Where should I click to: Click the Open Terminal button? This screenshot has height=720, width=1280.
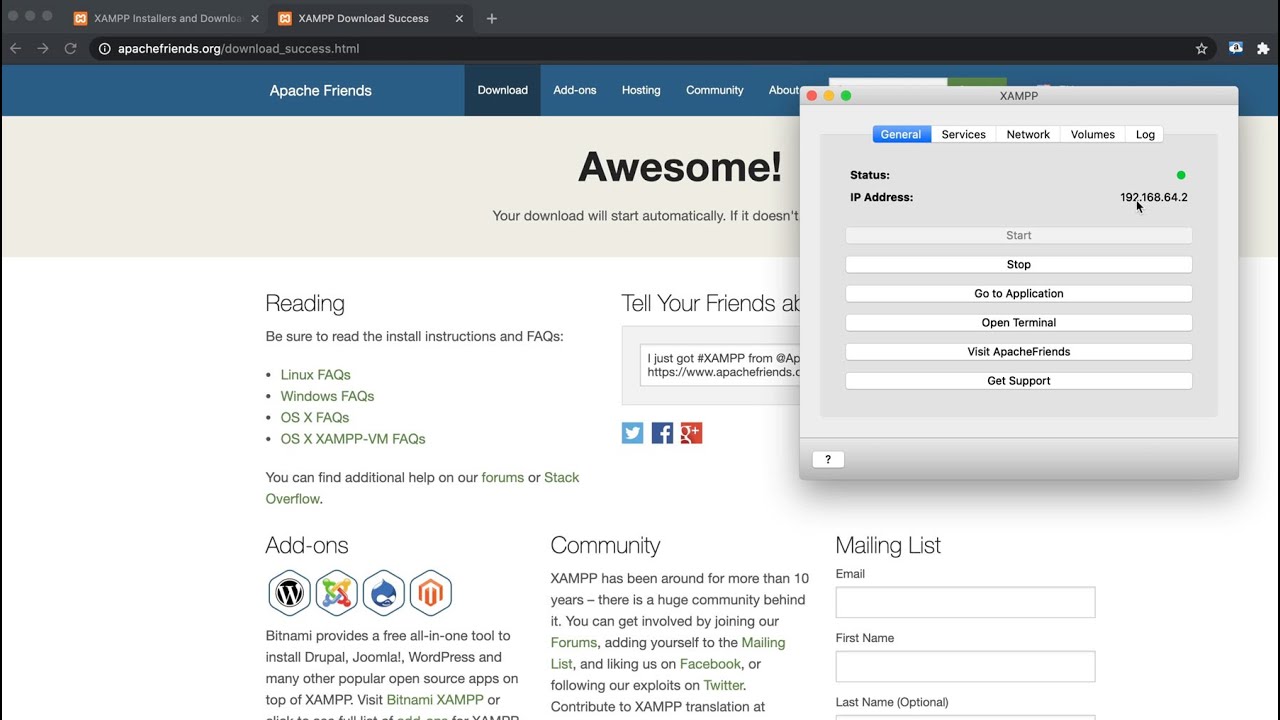[x=1019, y=322]
